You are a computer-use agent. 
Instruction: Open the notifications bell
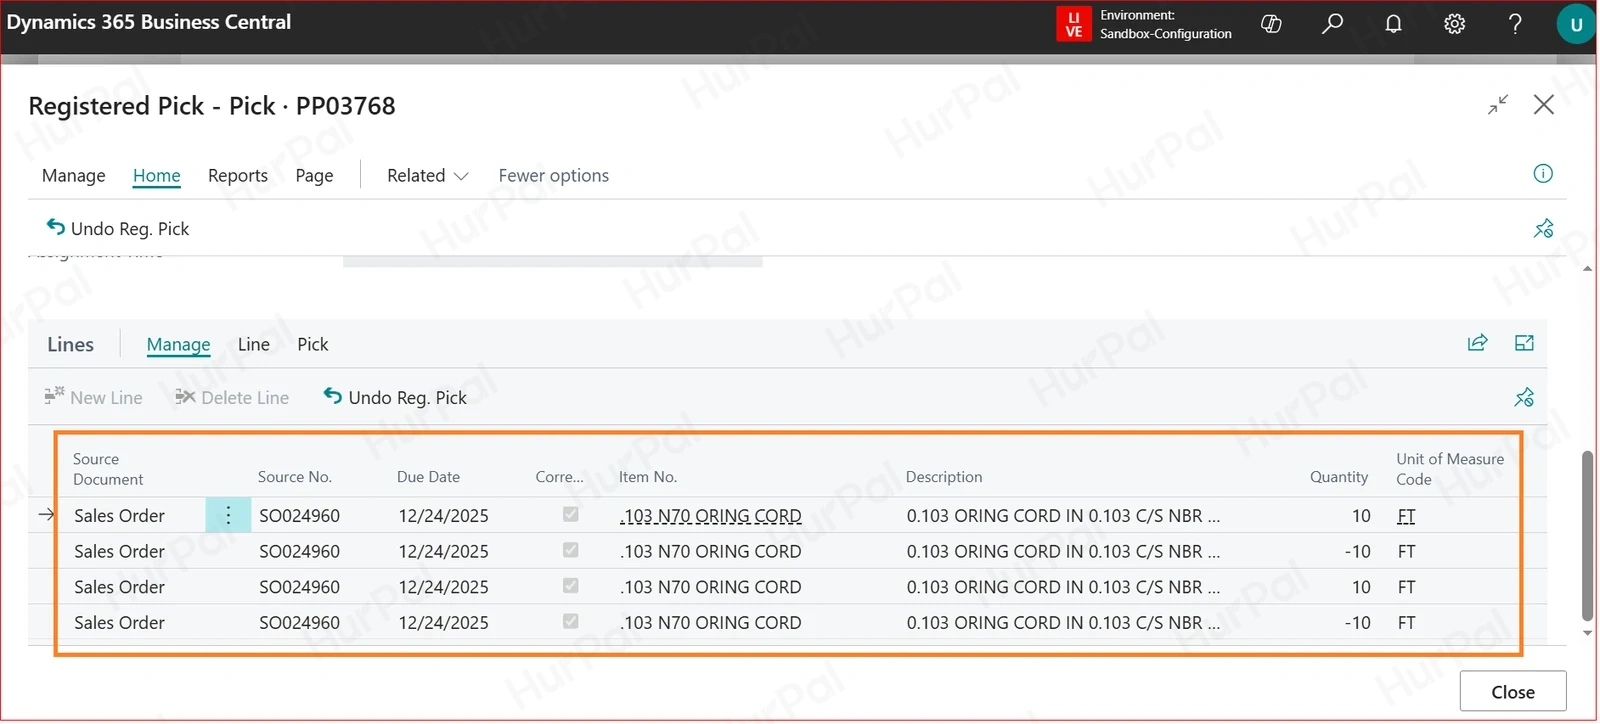tap(1393, 24)
